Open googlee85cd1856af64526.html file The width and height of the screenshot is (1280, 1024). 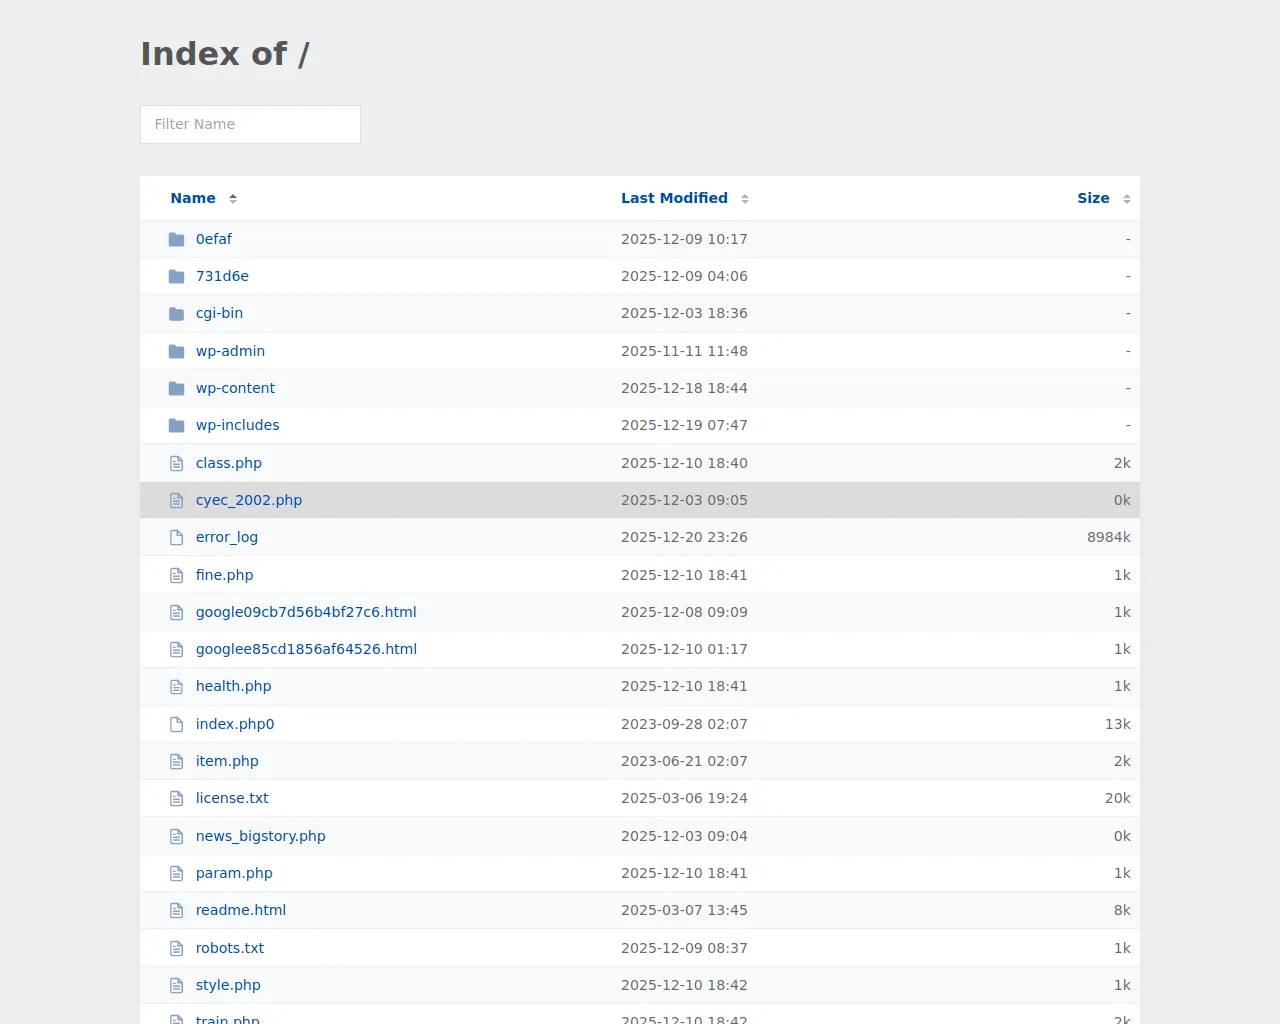pos(306,649)
